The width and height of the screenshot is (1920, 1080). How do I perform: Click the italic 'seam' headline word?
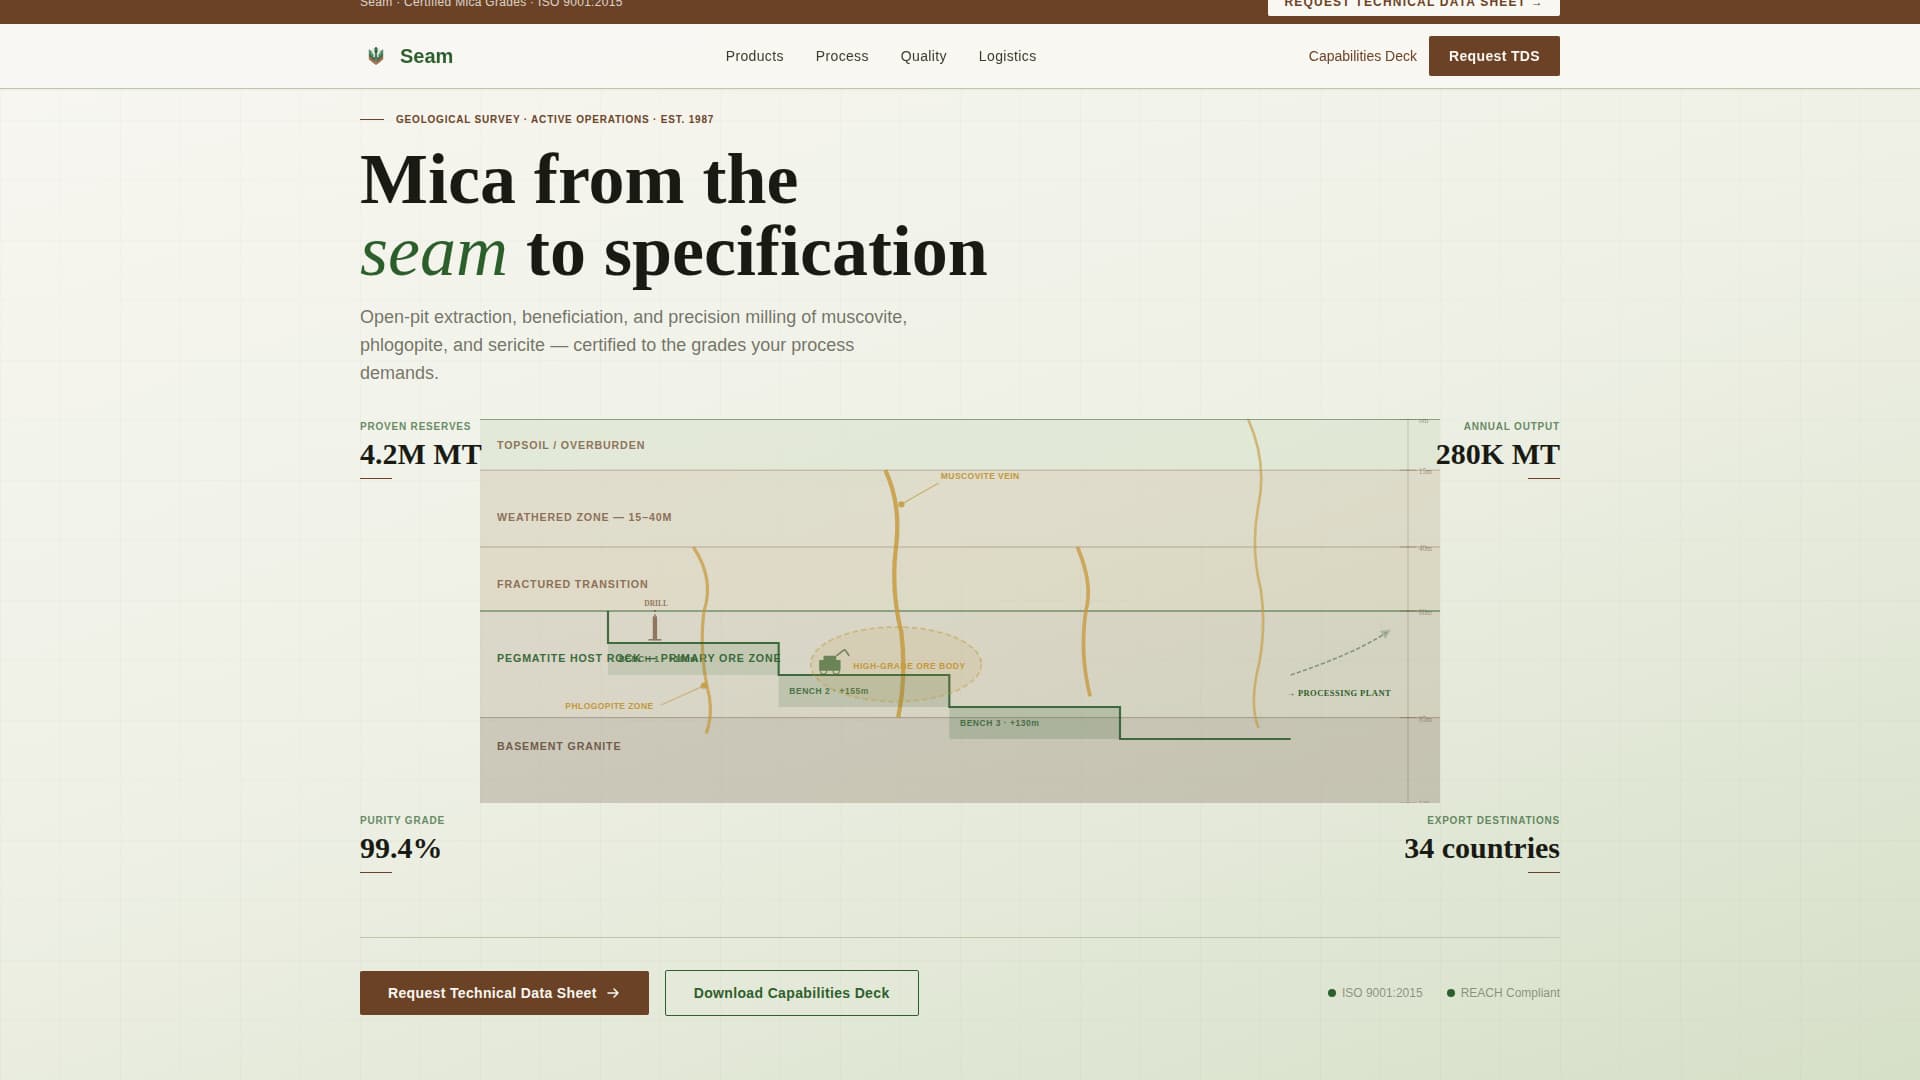click(x=433, y=252)
